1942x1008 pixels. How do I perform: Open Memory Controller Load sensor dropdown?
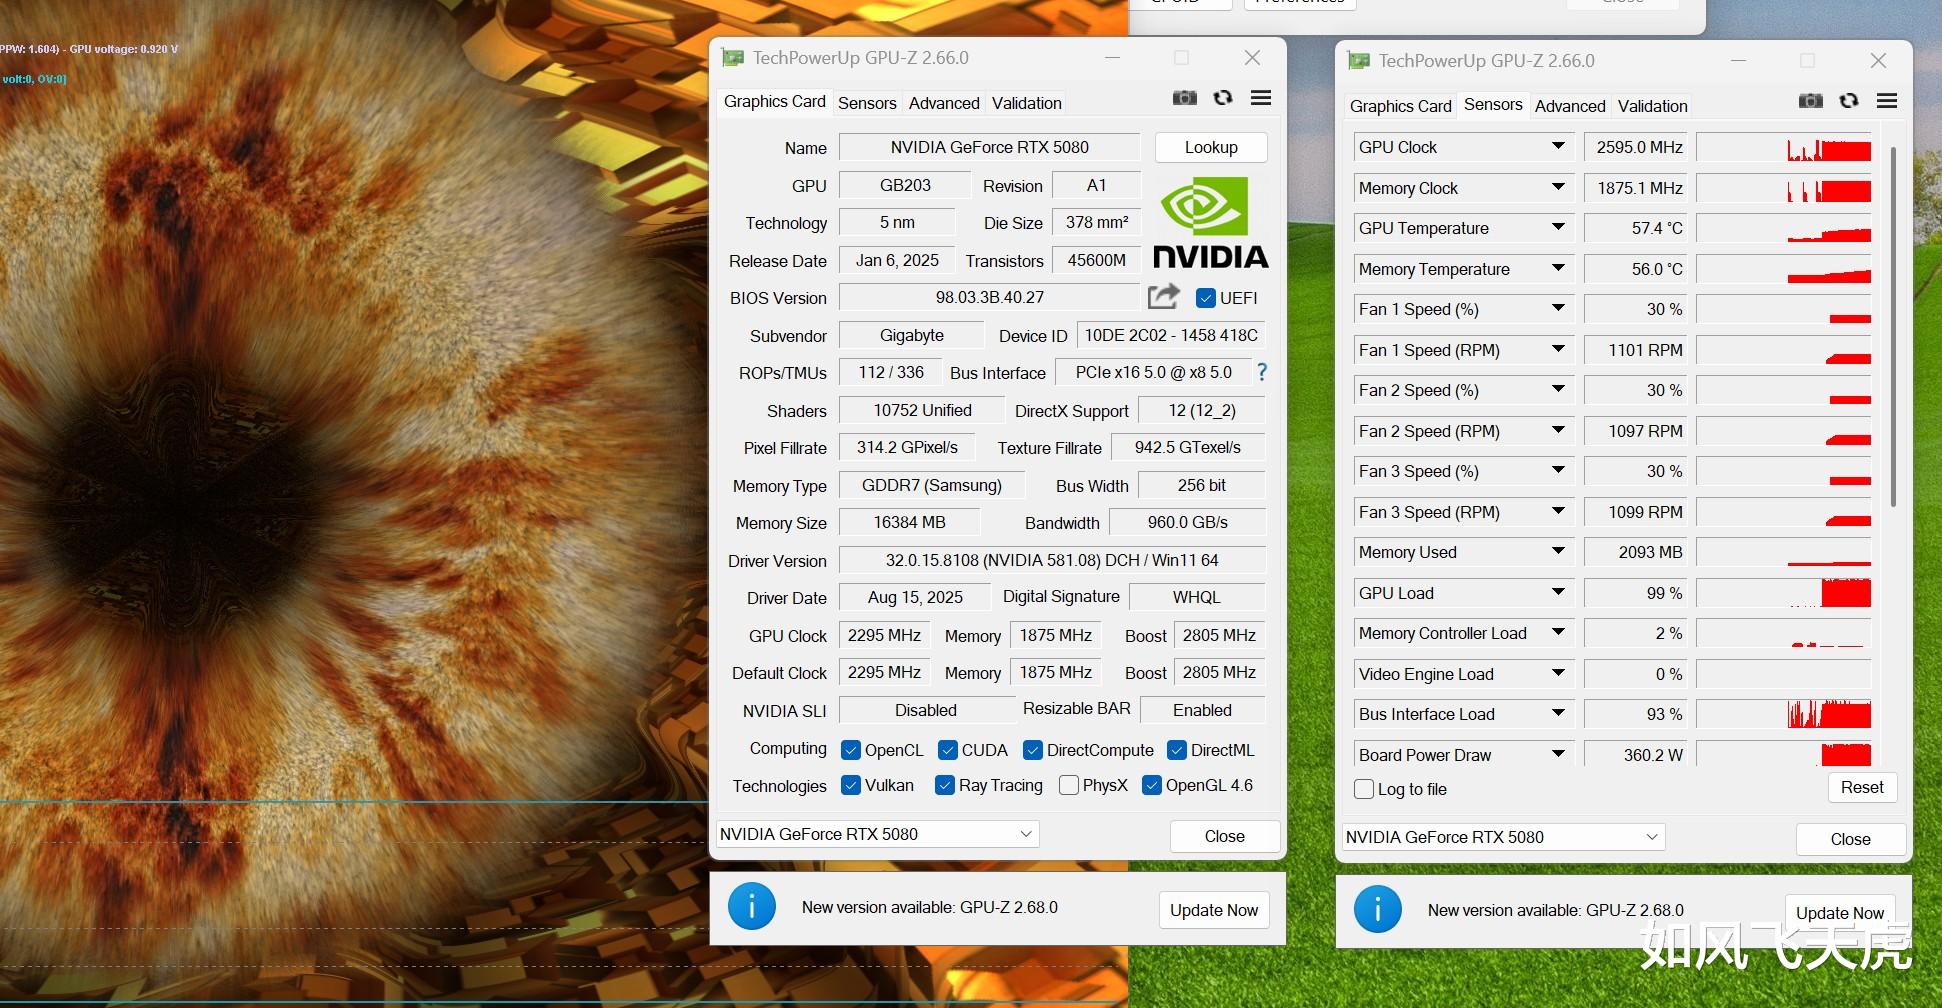1558,632
